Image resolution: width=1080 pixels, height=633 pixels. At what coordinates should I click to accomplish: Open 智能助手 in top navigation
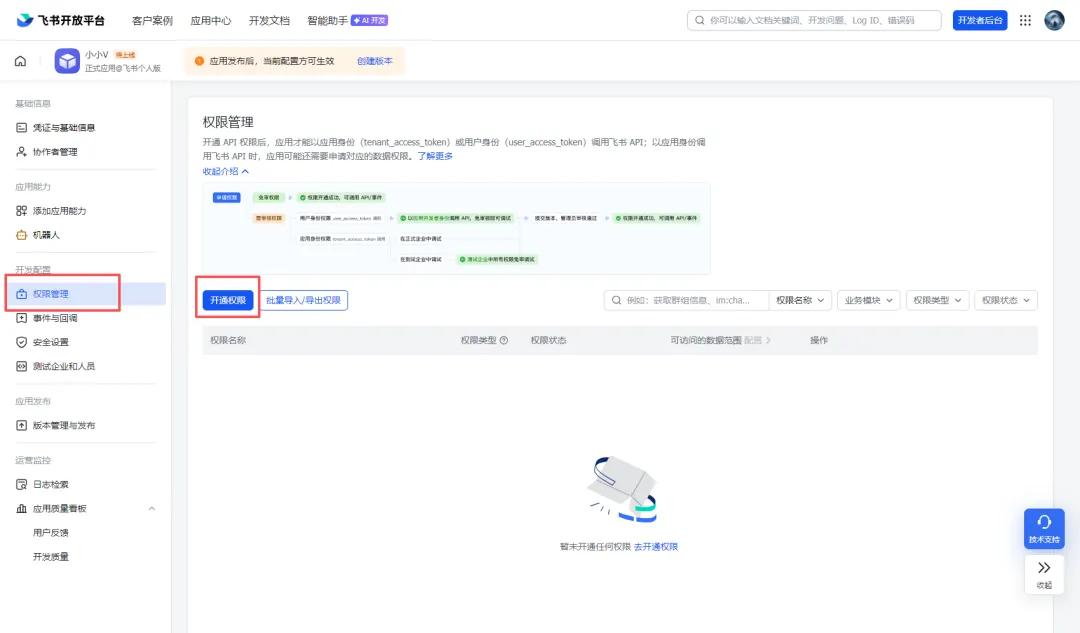click(327, 21)
